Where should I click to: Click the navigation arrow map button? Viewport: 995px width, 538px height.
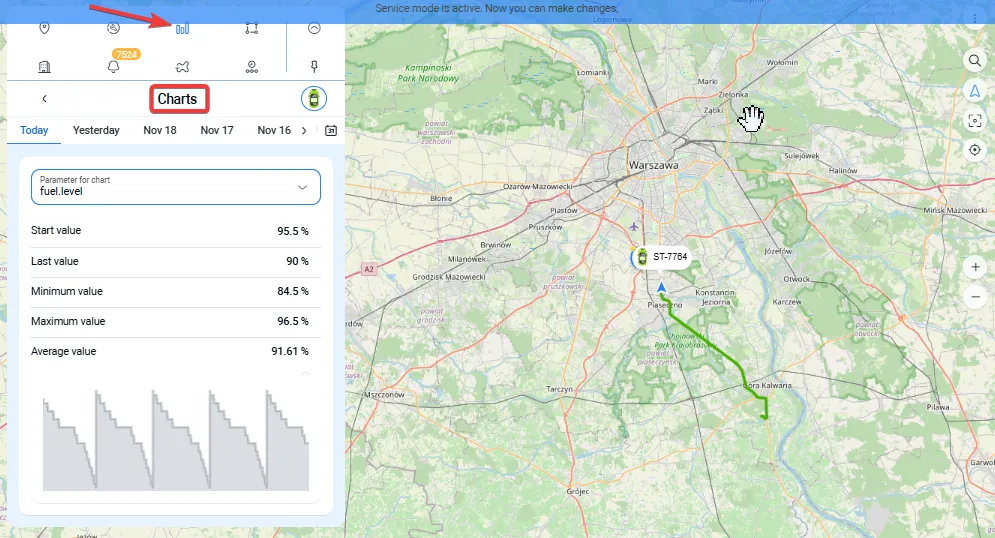(x=975, y=91)
